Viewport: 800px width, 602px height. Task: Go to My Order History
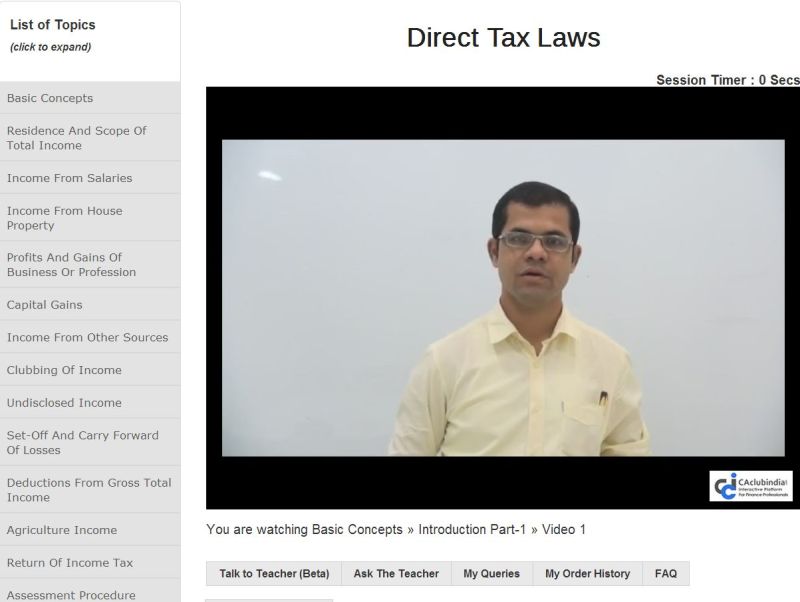(x=587, y=574)
